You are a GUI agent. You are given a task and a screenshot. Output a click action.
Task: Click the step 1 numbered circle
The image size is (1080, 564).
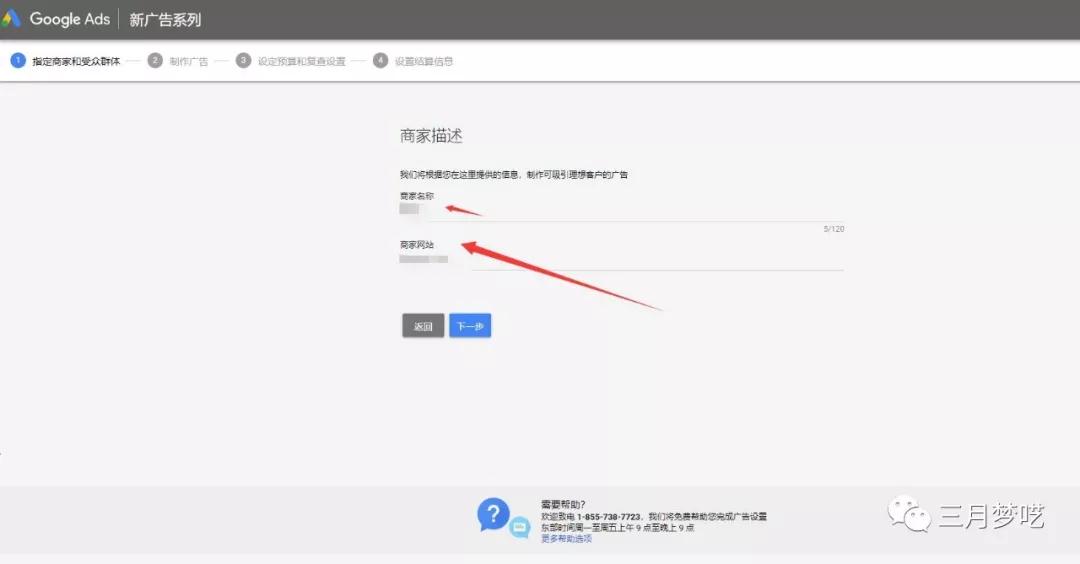point(18,61)
